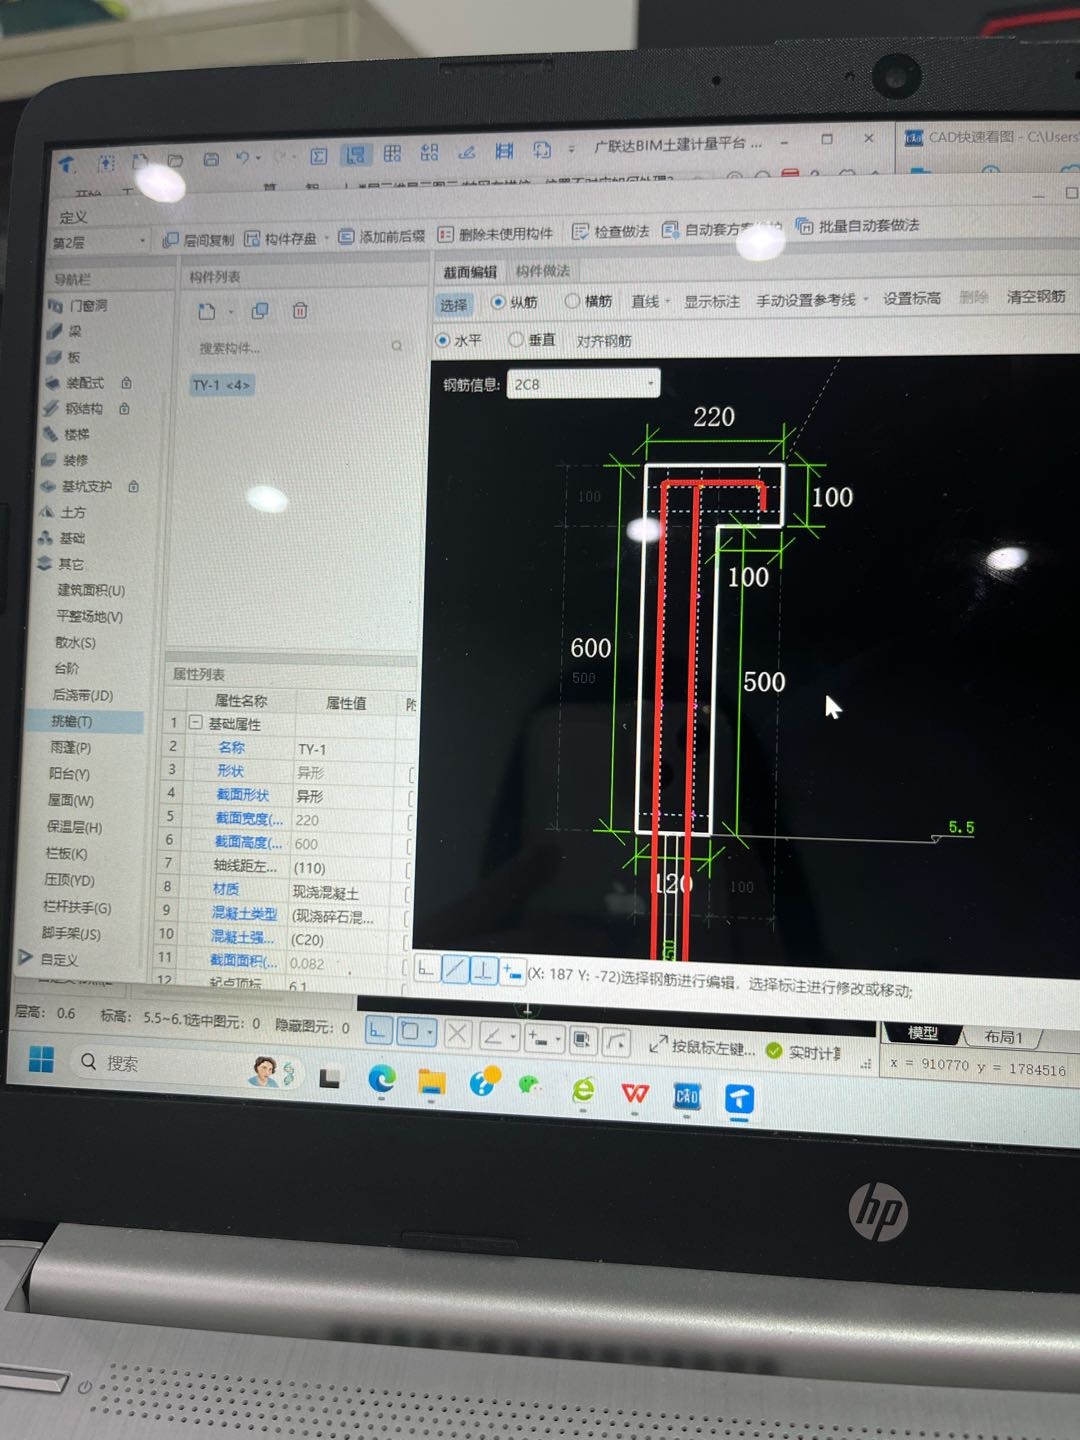Image resolution: width=1080 pixels, height=1440 pixels.
Task: Click the new component icon in 构件列表
Action: [207, 311]
